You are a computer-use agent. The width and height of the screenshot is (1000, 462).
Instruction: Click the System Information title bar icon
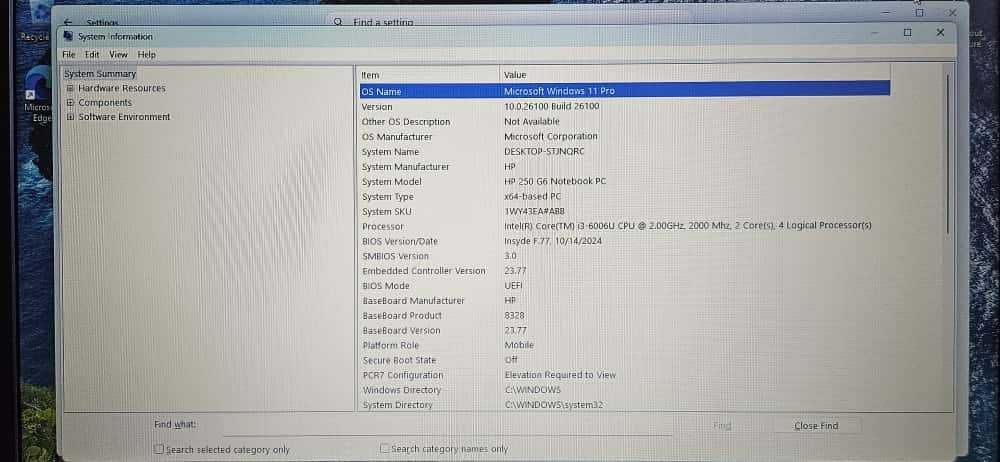coord(68,36)
